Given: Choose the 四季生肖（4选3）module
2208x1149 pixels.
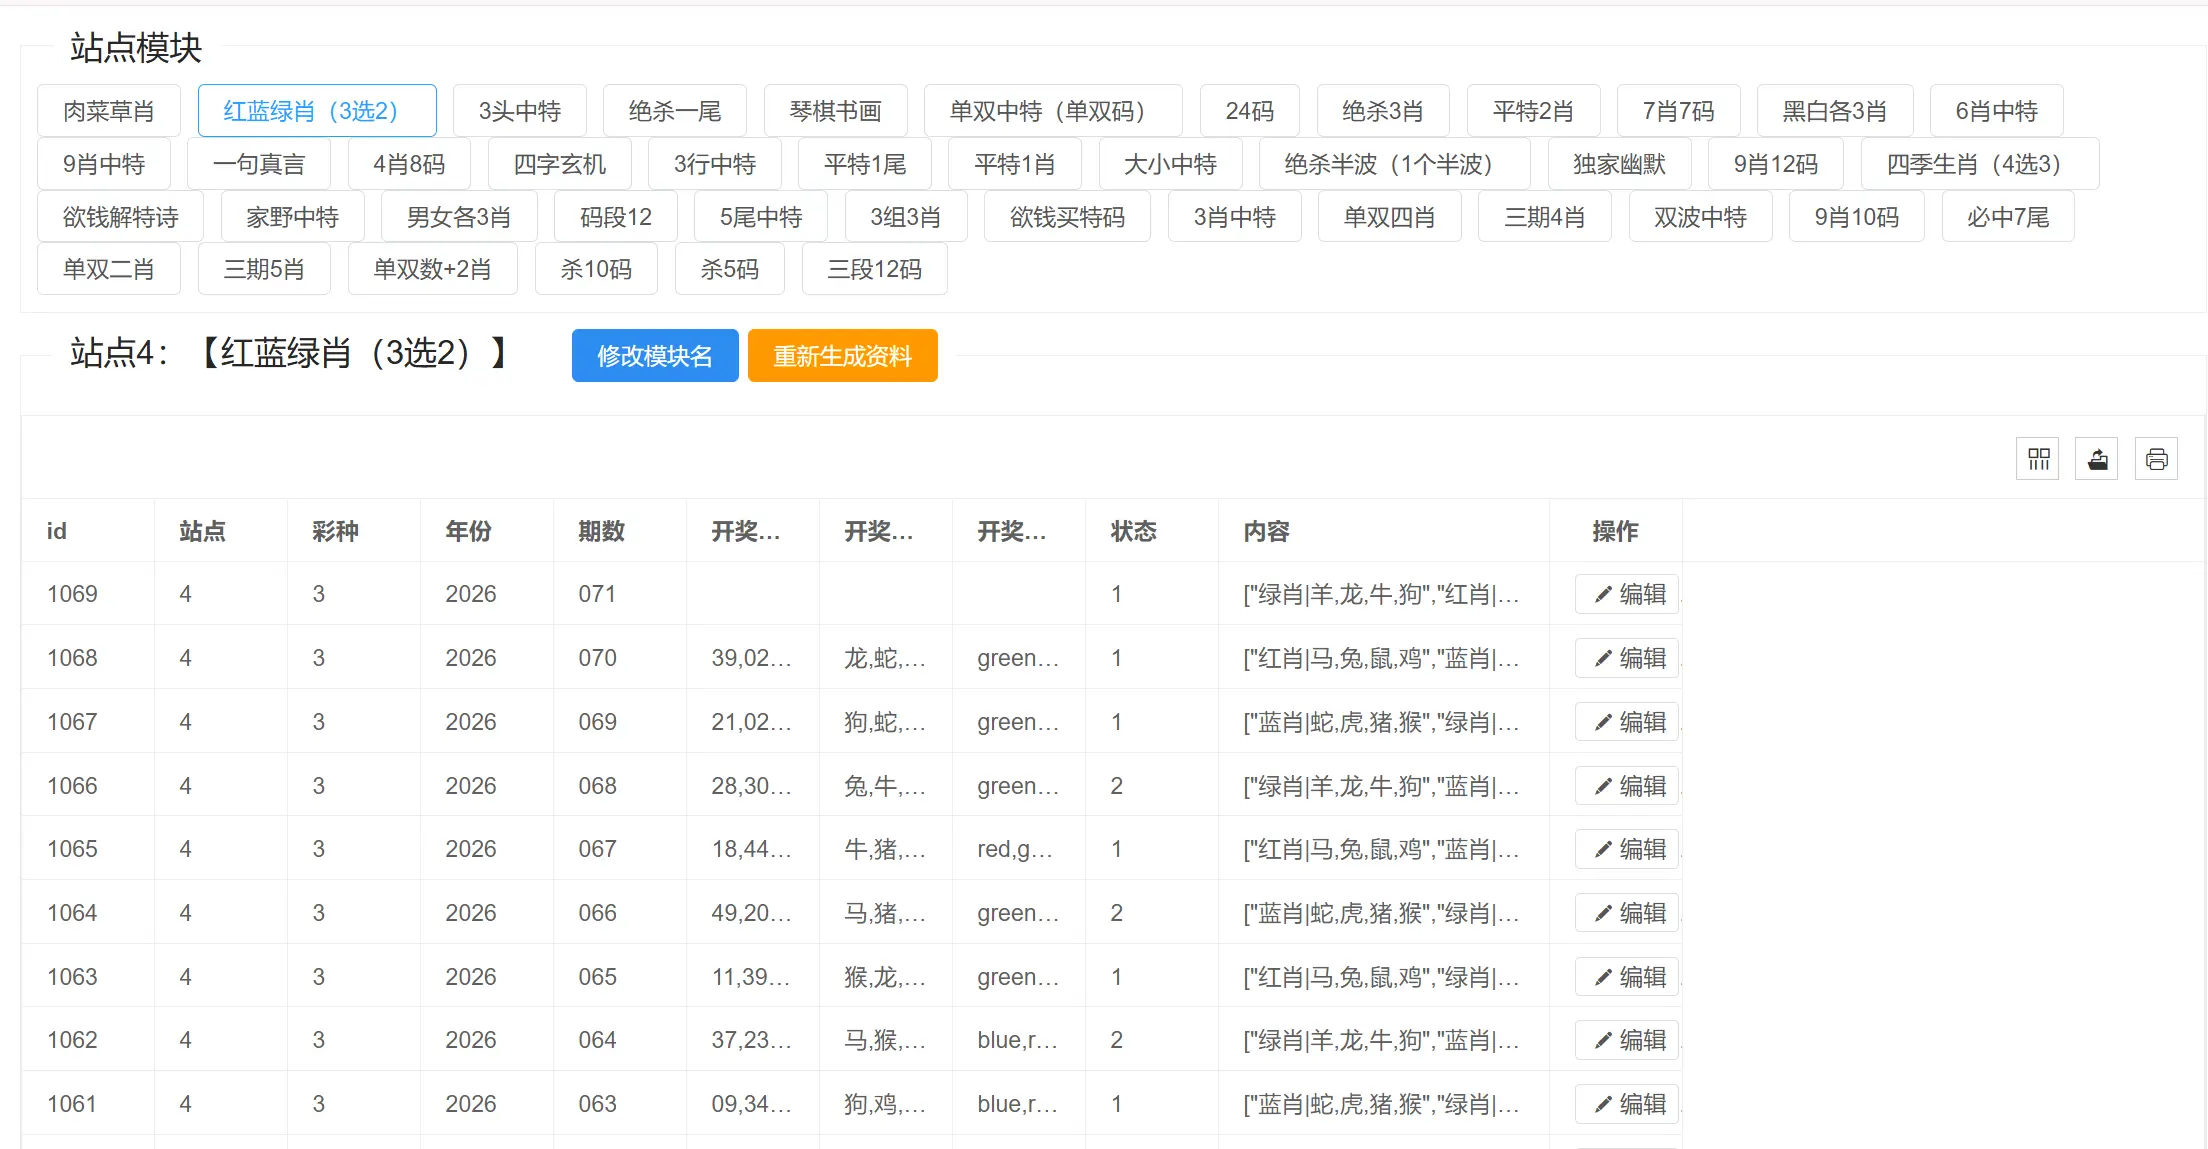Looking at the screenshot, I should pyautogui.click(x=1978, y=164).
